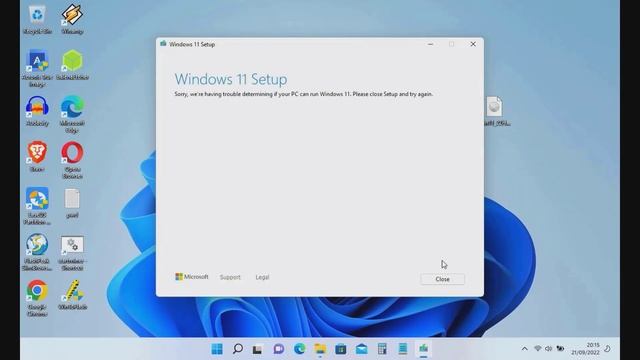Click the X in Setup title bar

point(473,44)
